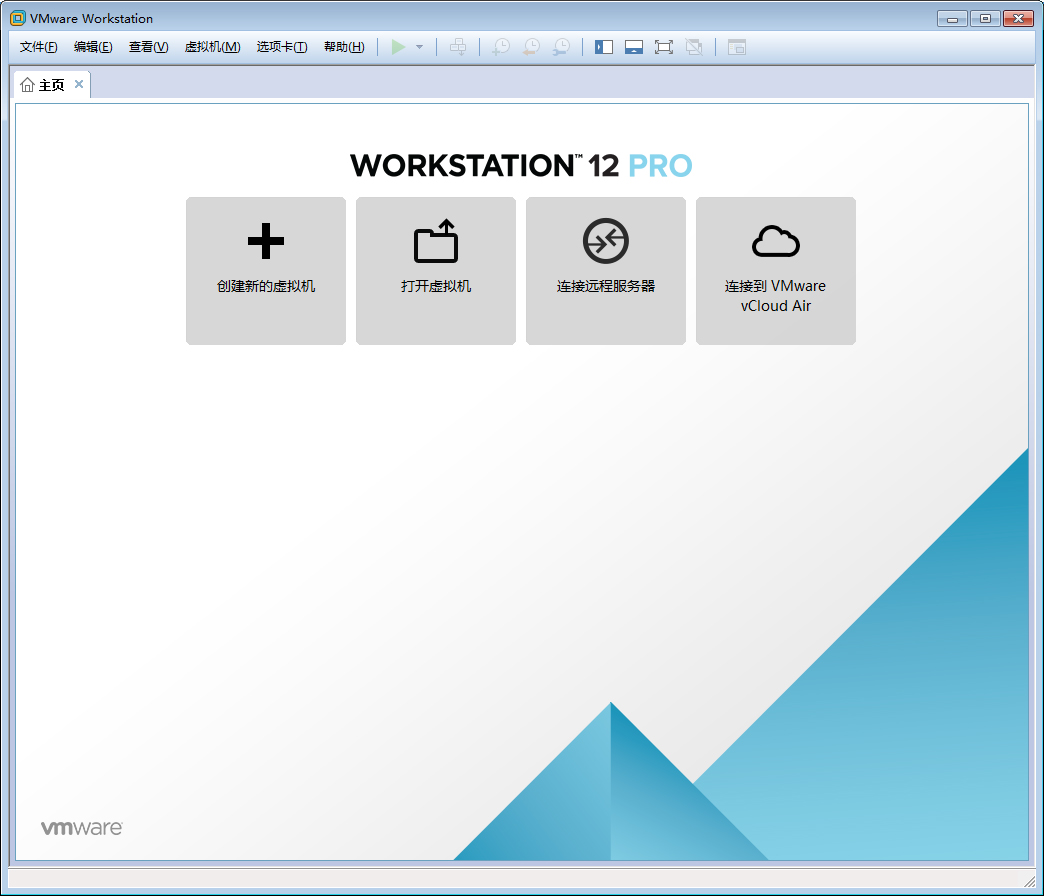Click 创建新的虚拟机 tile
Viewport: 1044px width, 896px height.
[x=265, y=271]
